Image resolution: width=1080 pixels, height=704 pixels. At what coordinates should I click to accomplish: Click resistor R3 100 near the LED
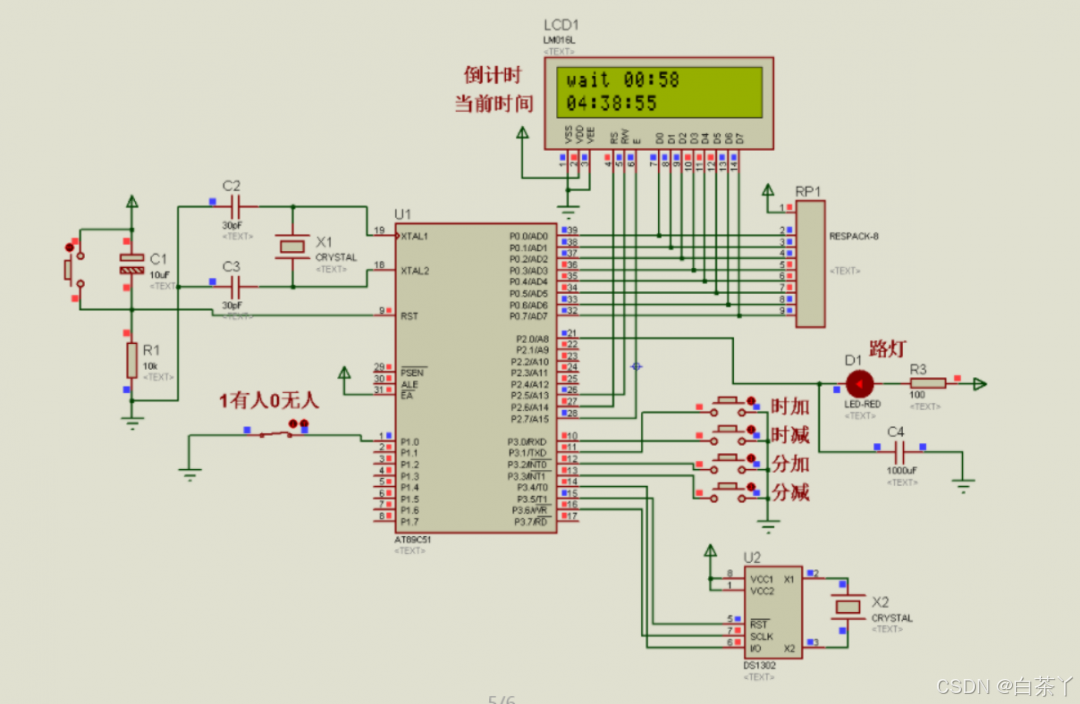click(x=927, y=384)
